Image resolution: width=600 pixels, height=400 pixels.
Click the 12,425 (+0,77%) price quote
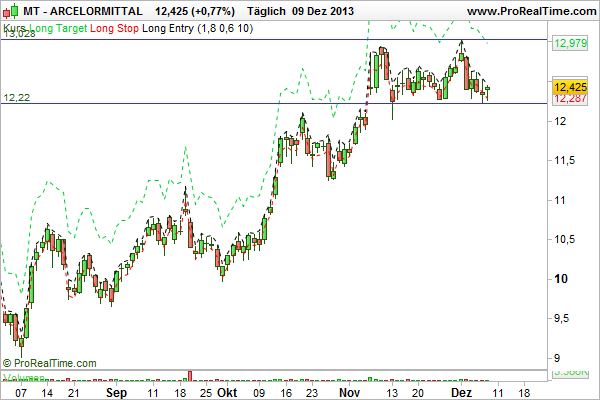click(195, 11)
